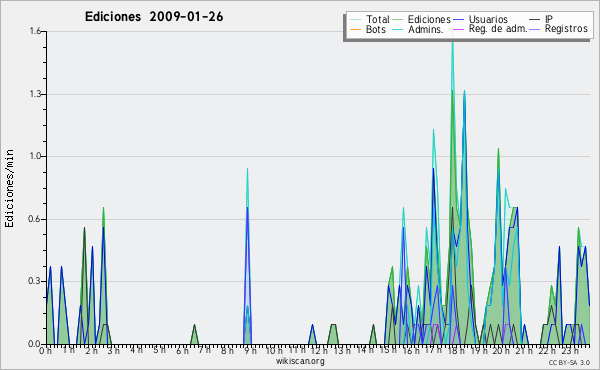The image size is (600, 370).
Task: Click the '18 h' x-axis label
Action: pos(457,351)
